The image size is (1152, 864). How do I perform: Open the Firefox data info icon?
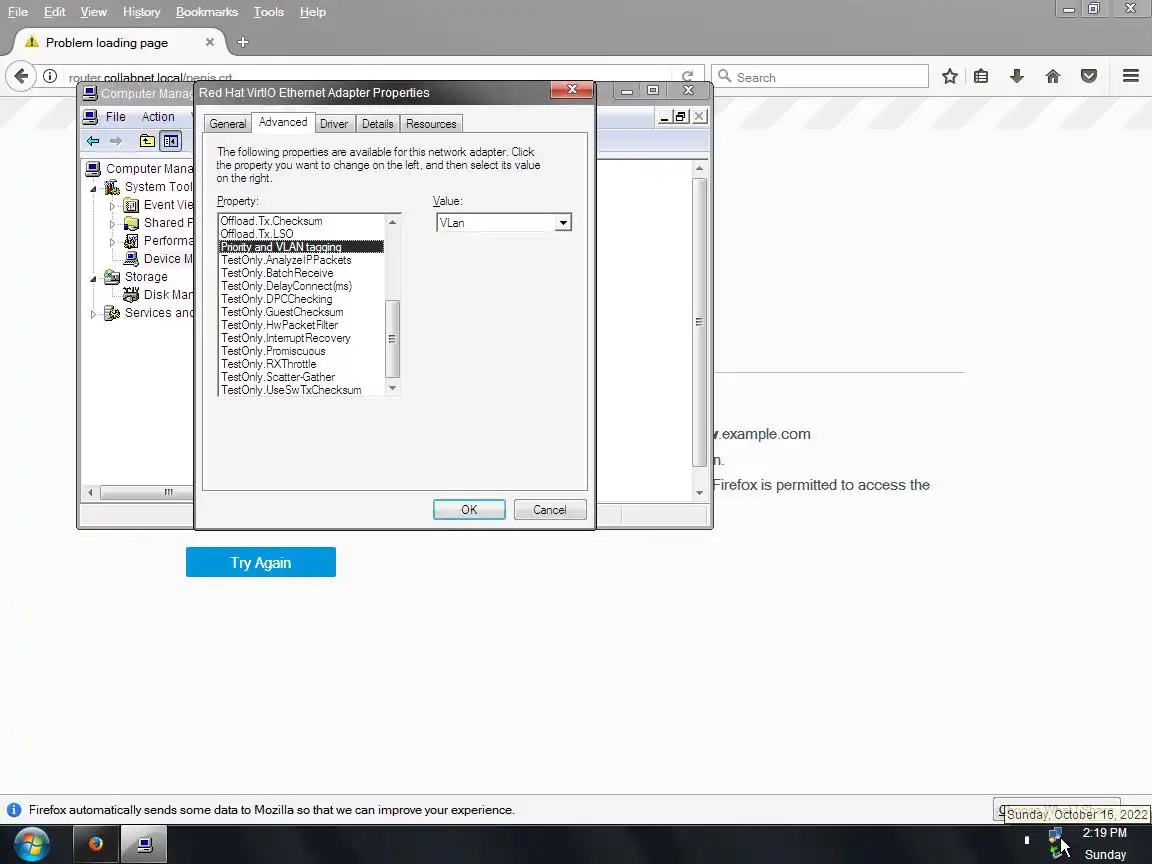coord(13,810)
